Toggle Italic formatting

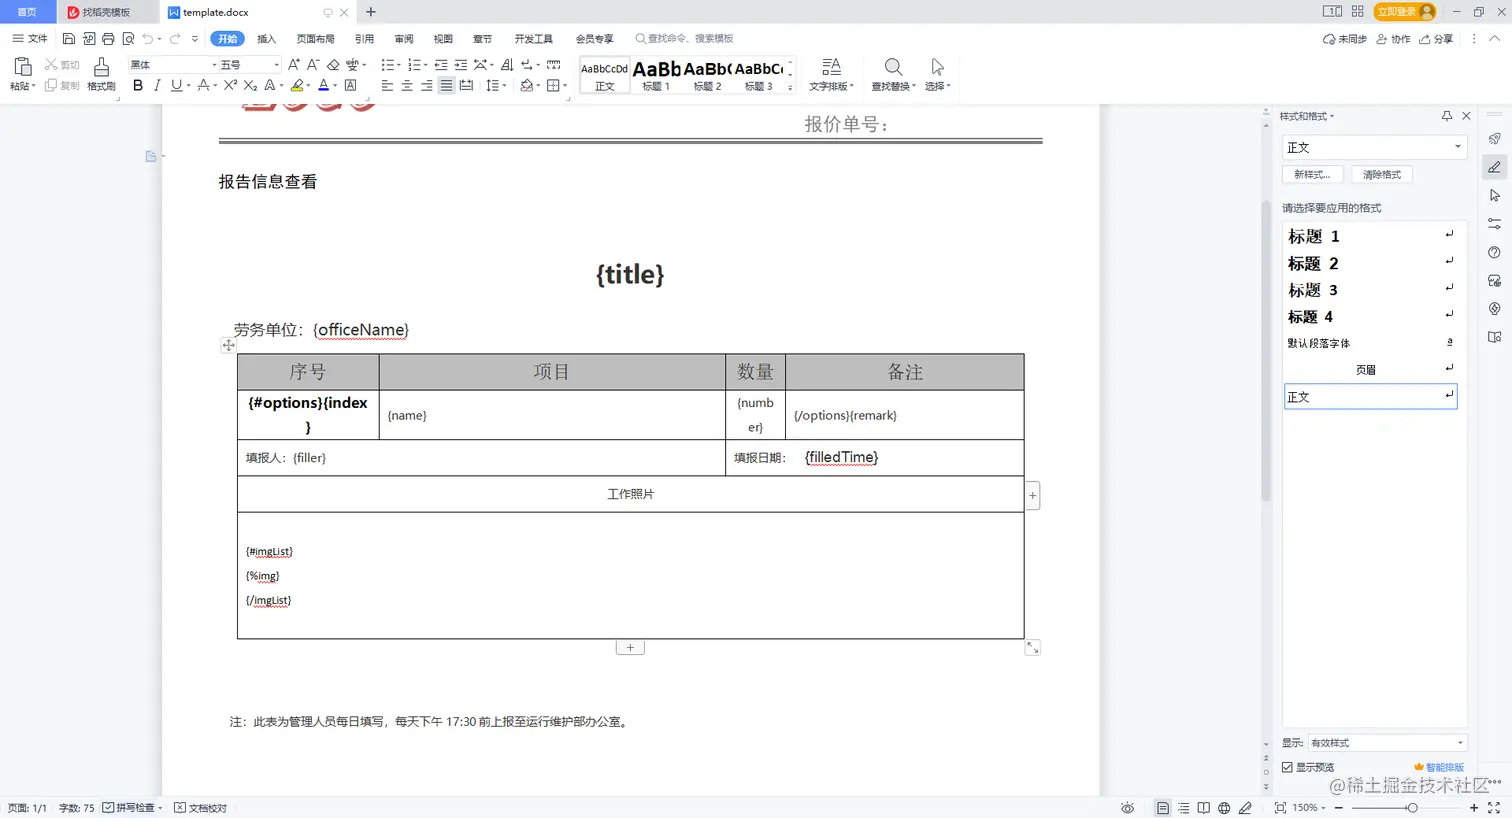click(157, 86)
